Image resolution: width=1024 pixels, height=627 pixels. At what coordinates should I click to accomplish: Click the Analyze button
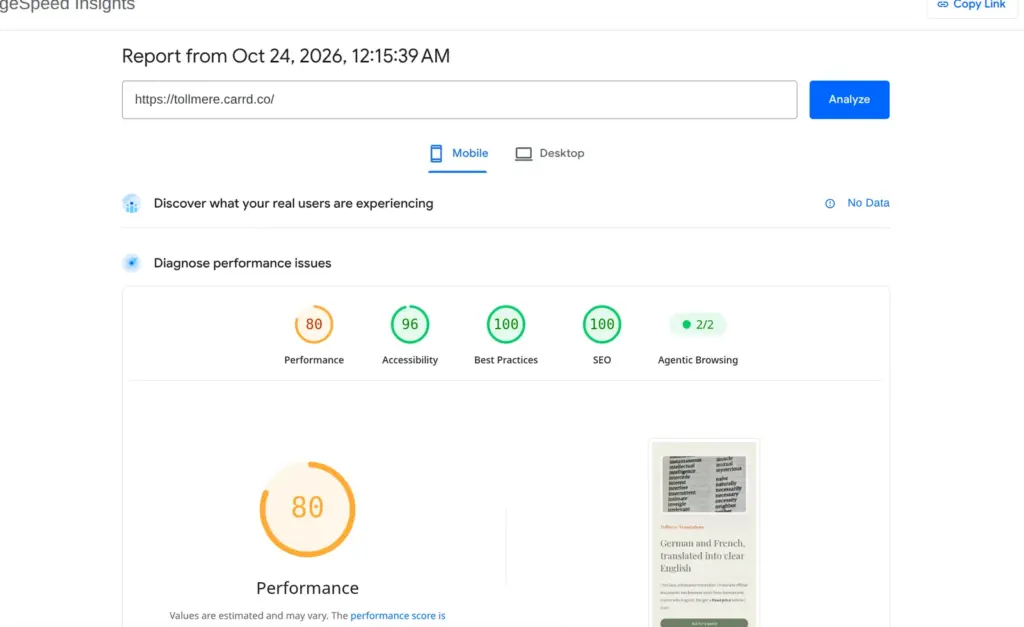coord(849,99)
